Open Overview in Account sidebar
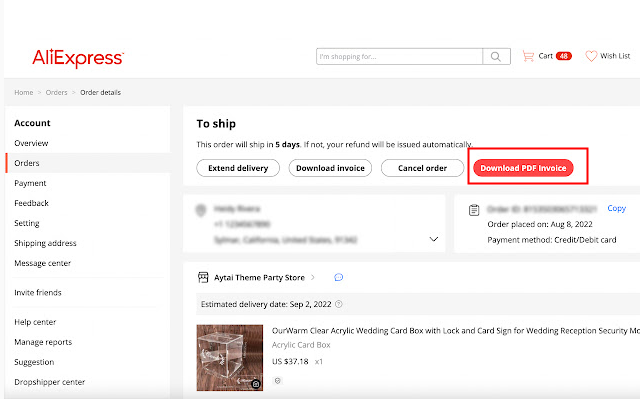Viewport: 640px width, 399px height. 31,143
